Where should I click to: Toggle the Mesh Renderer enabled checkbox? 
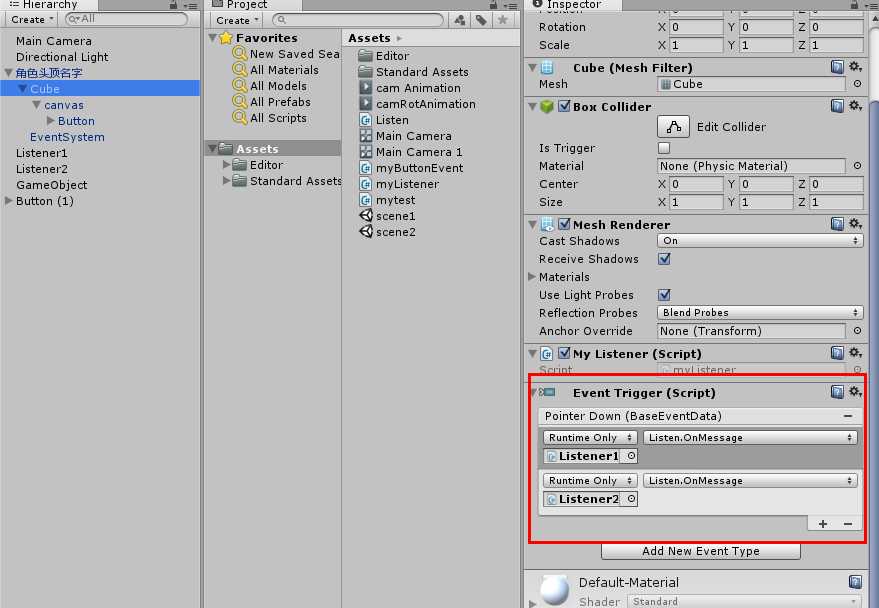tap(565, 224)
